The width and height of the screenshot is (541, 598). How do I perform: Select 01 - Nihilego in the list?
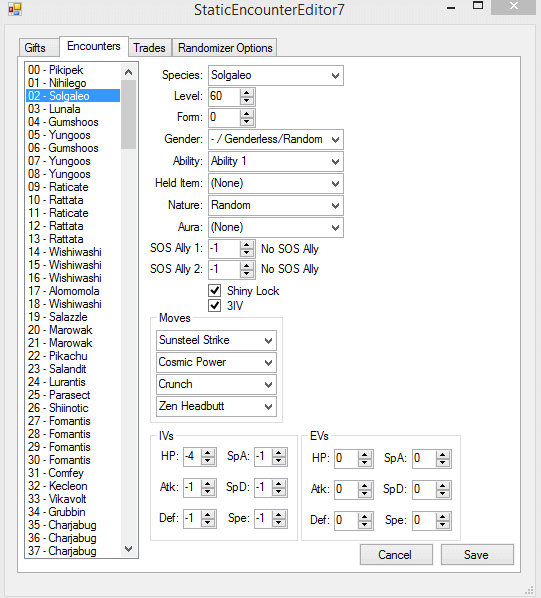pos(73,83)
